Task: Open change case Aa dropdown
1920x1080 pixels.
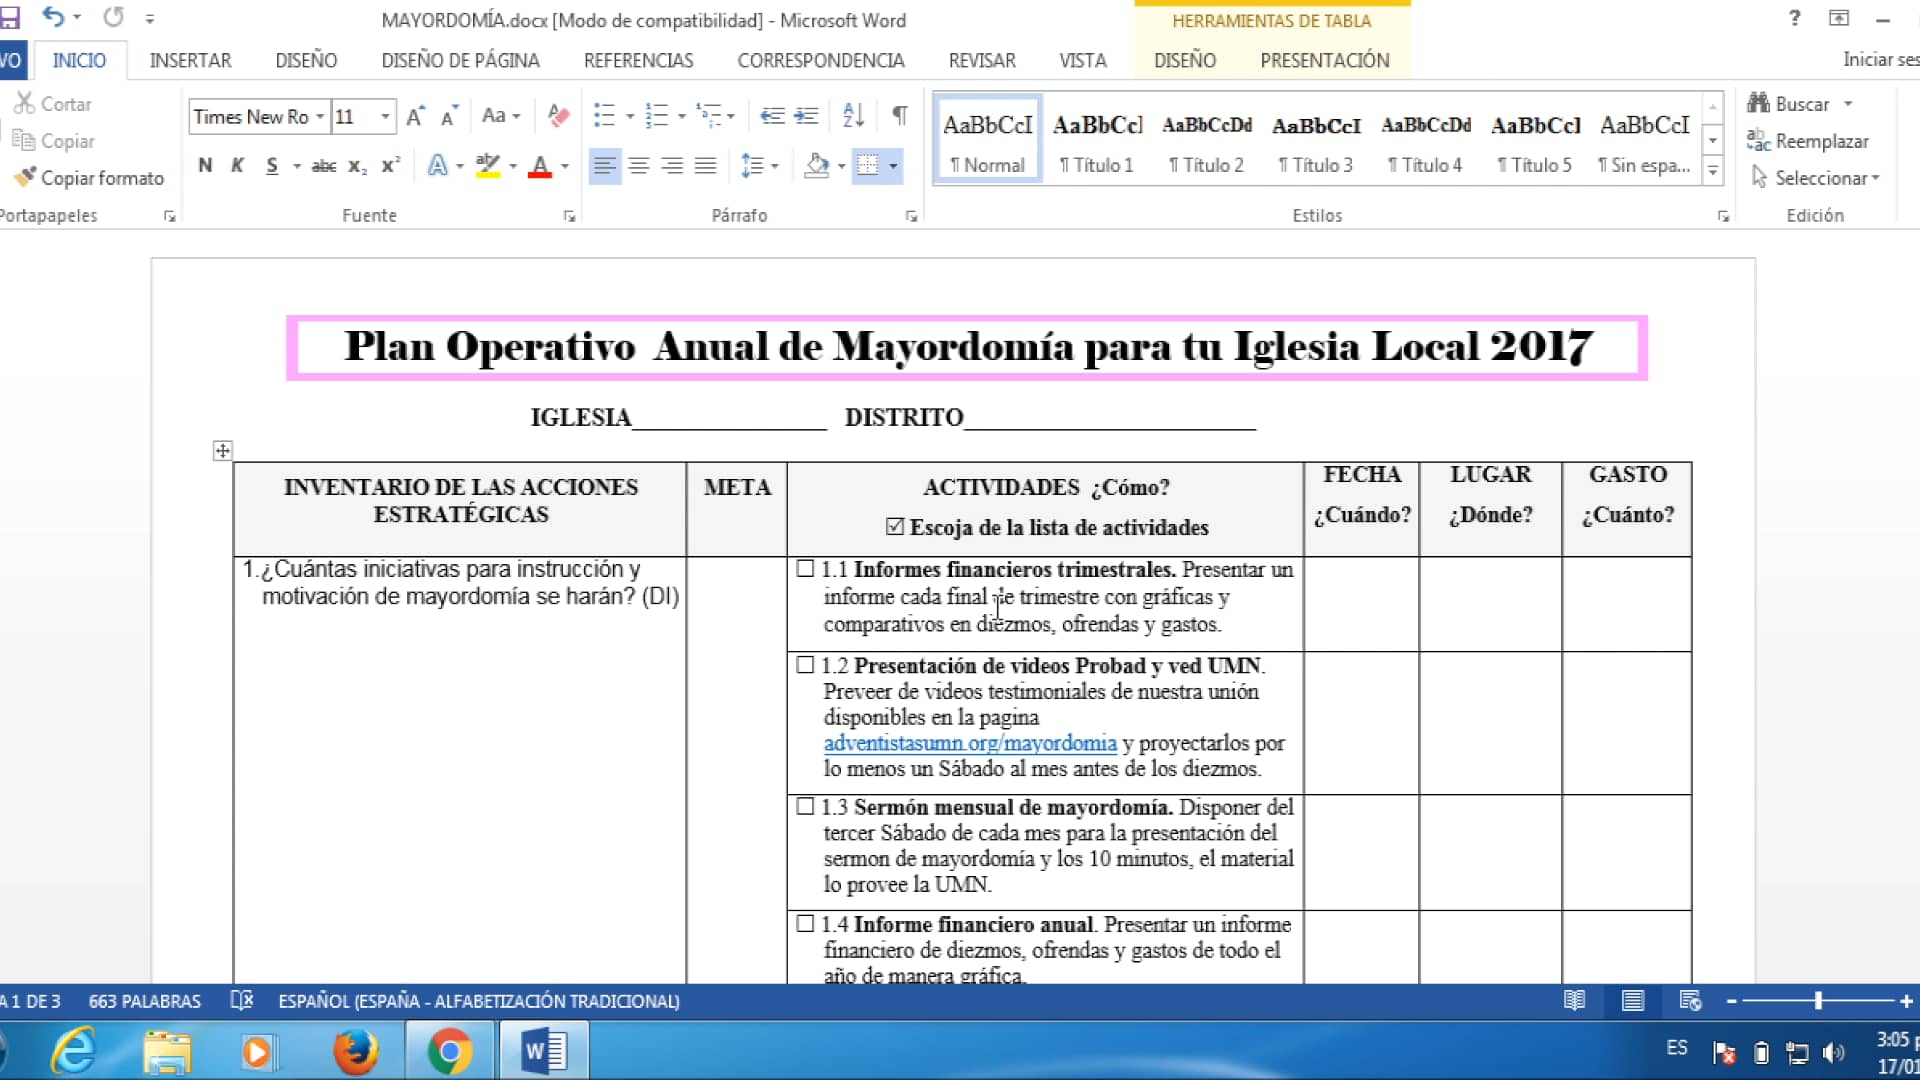Action: [x=500, y=116]
